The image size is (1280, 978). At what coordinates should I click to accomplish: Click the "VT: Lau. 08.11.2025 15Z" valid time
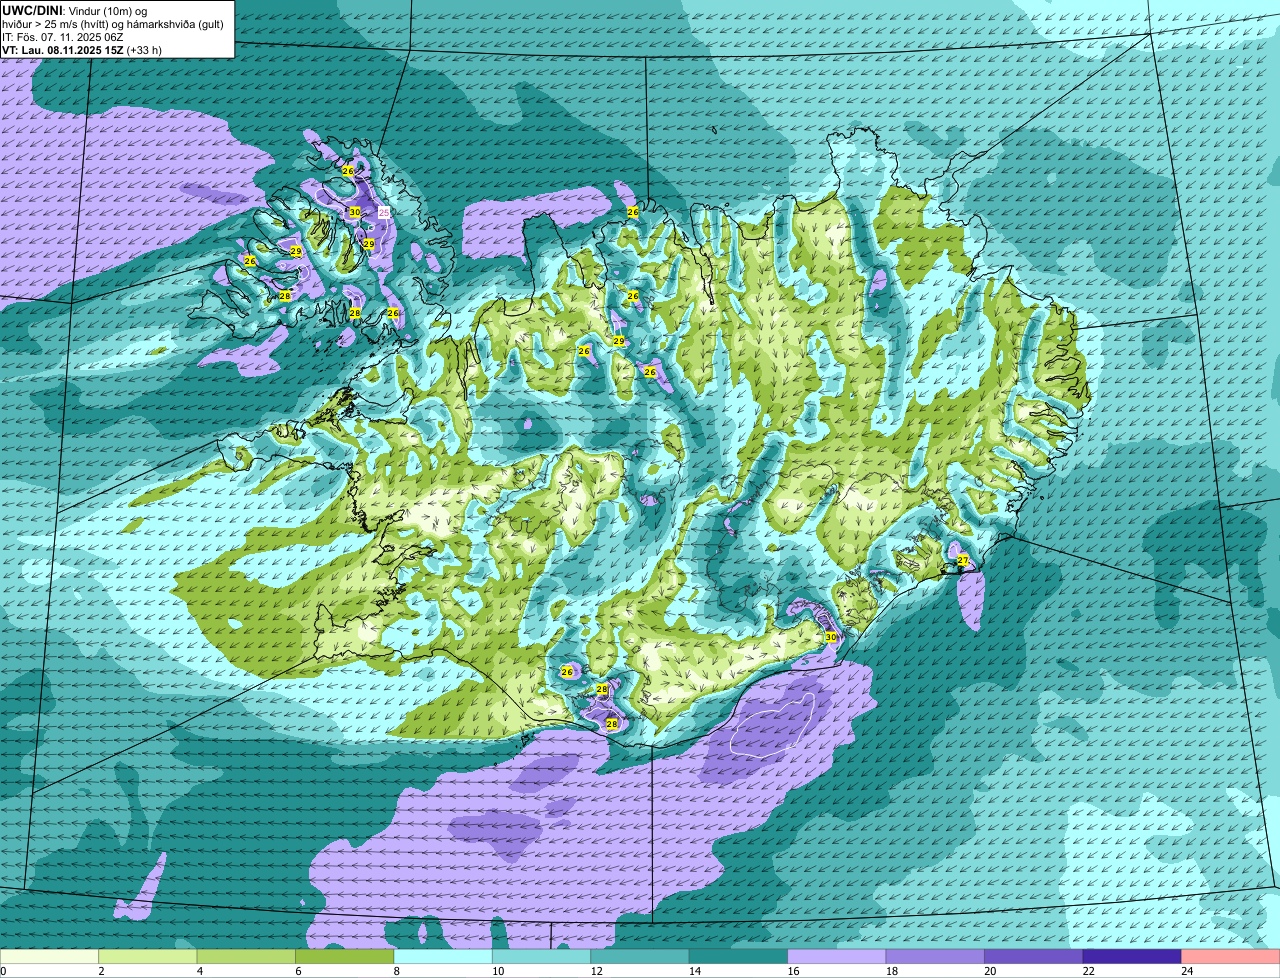[63, 50]
